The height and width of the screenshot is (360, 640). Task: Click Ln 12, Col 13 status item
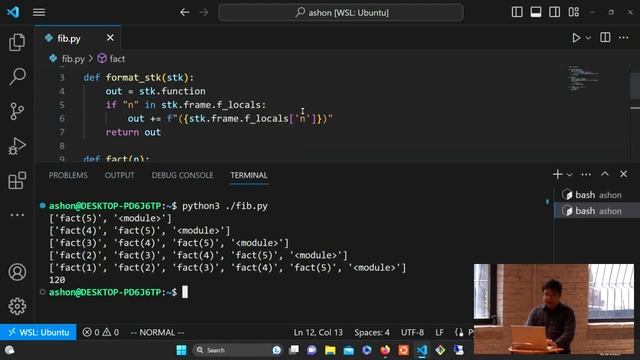[318, 332]
